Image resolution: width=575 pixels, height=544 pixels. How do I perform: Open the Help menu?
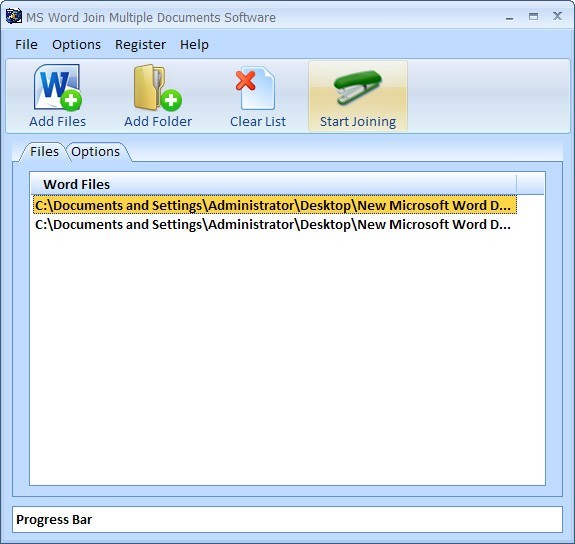(x=194, y=44)
